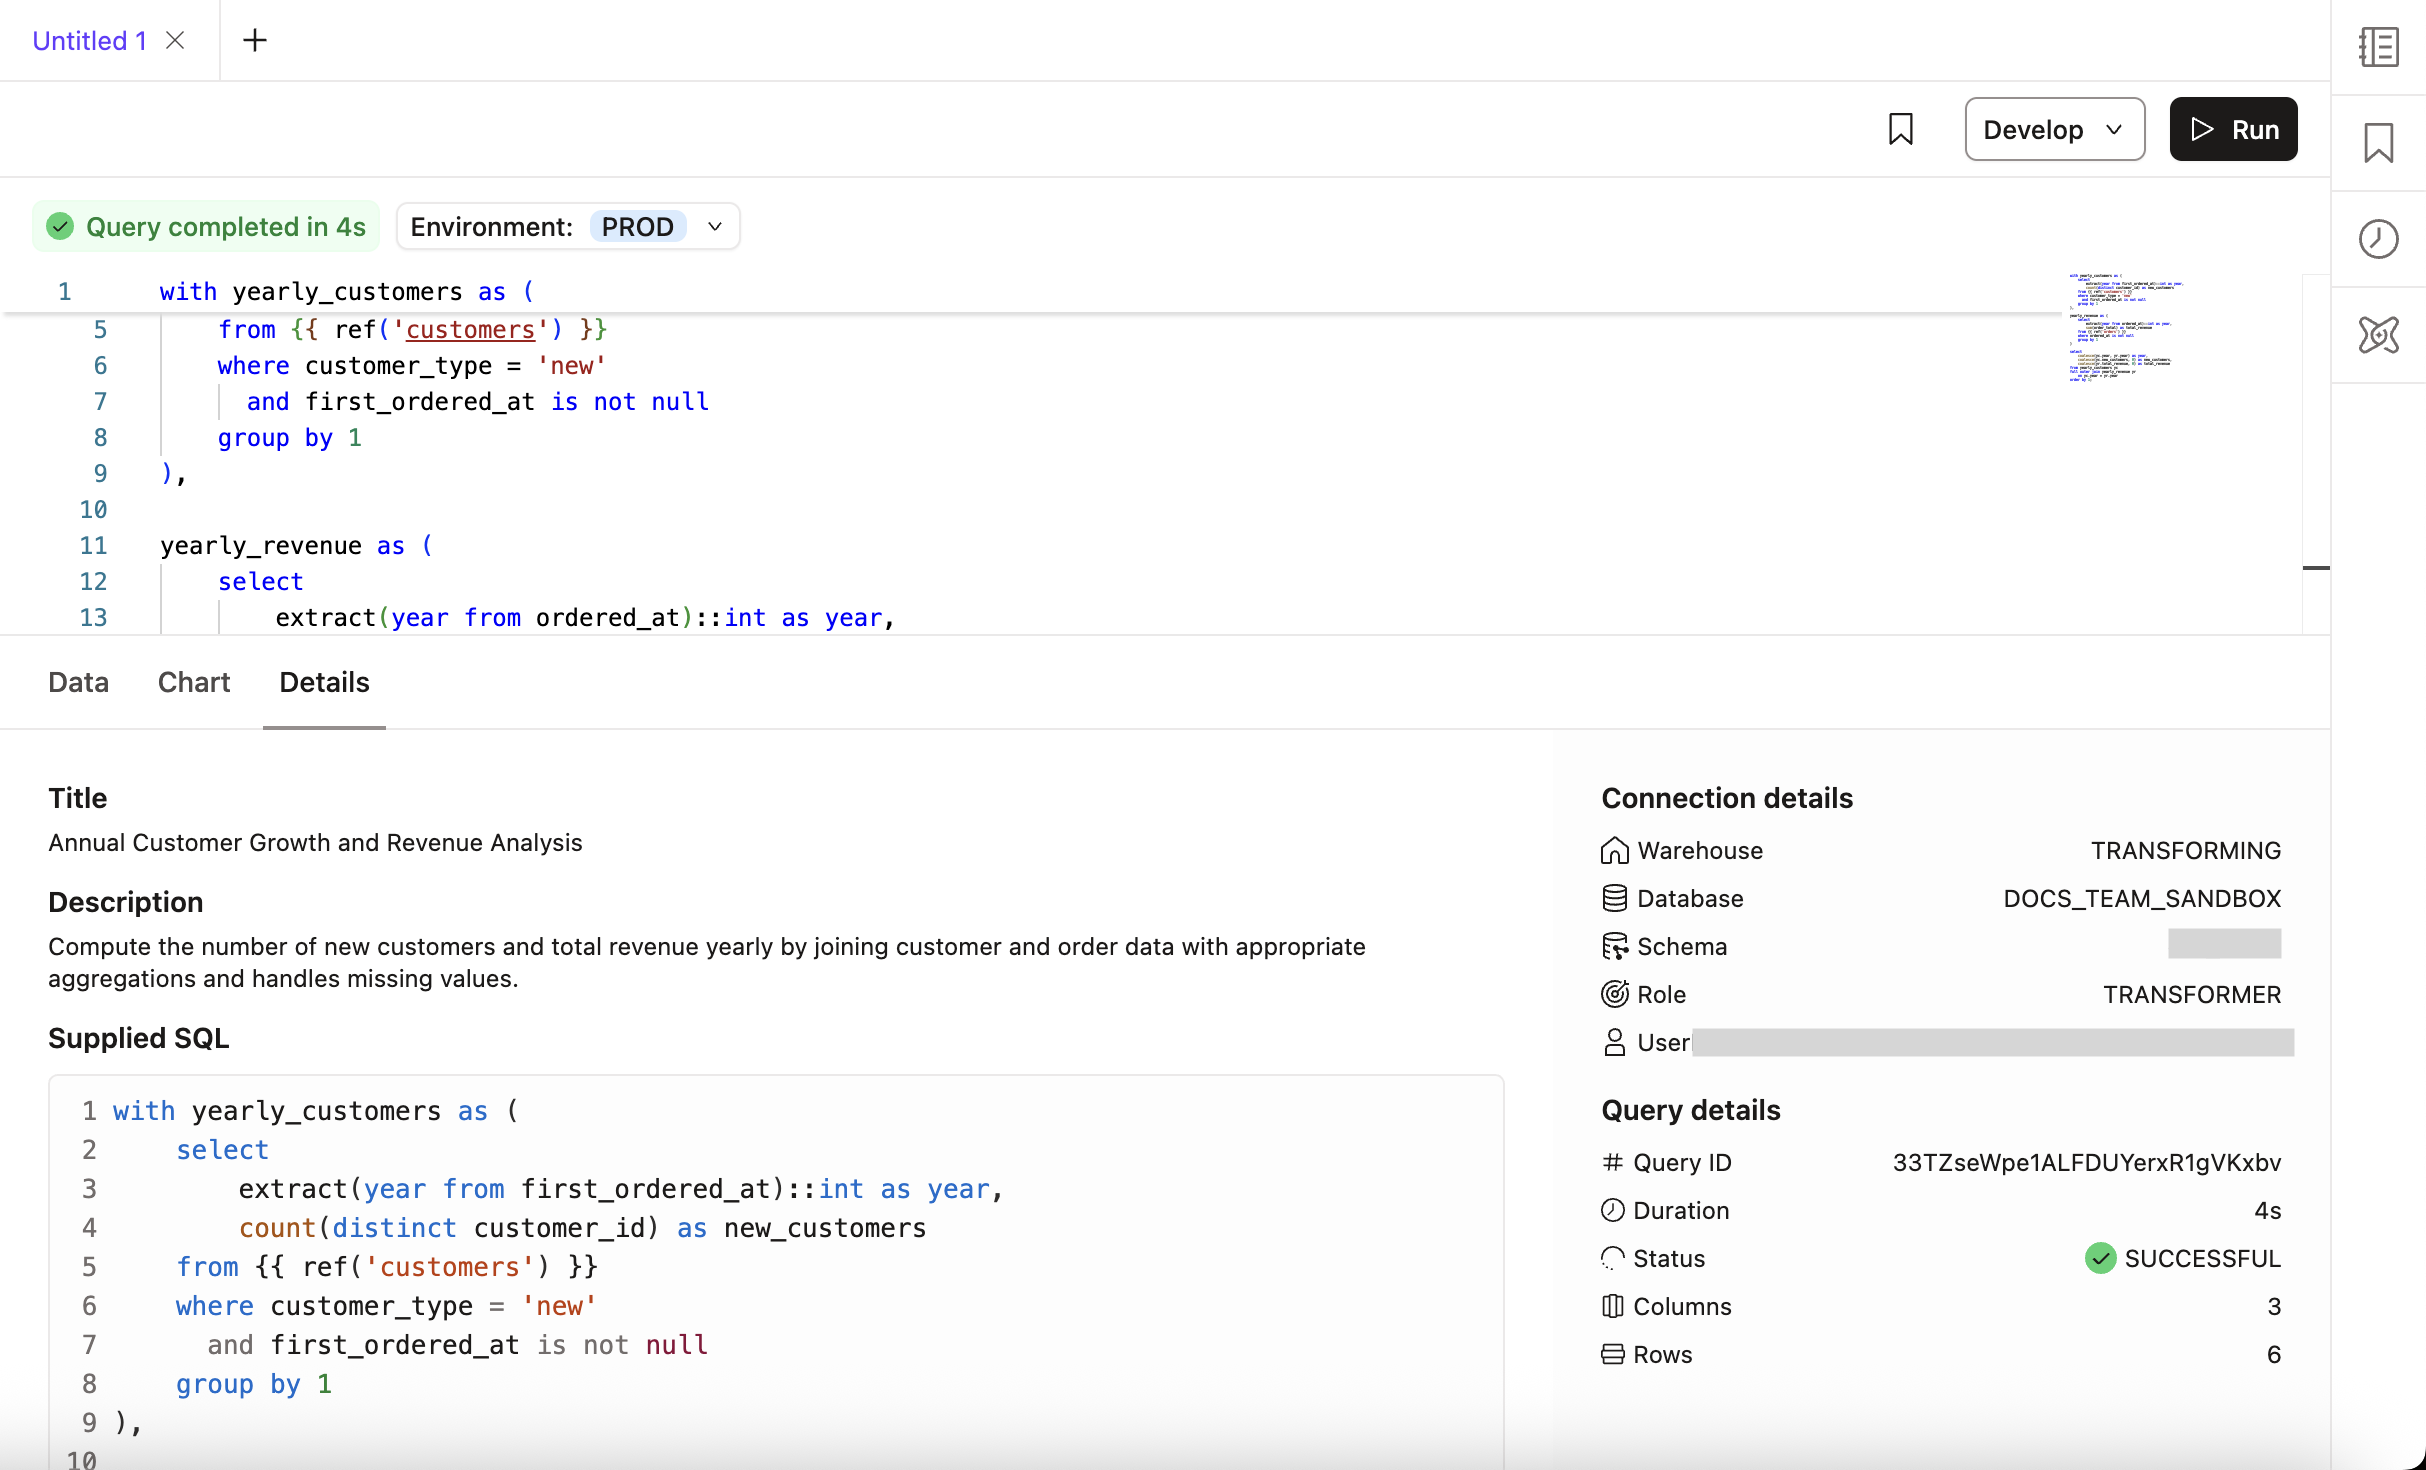Click the customers ref link in line 5
This screenshot has width=2426, height=1470.
(471, 329)
